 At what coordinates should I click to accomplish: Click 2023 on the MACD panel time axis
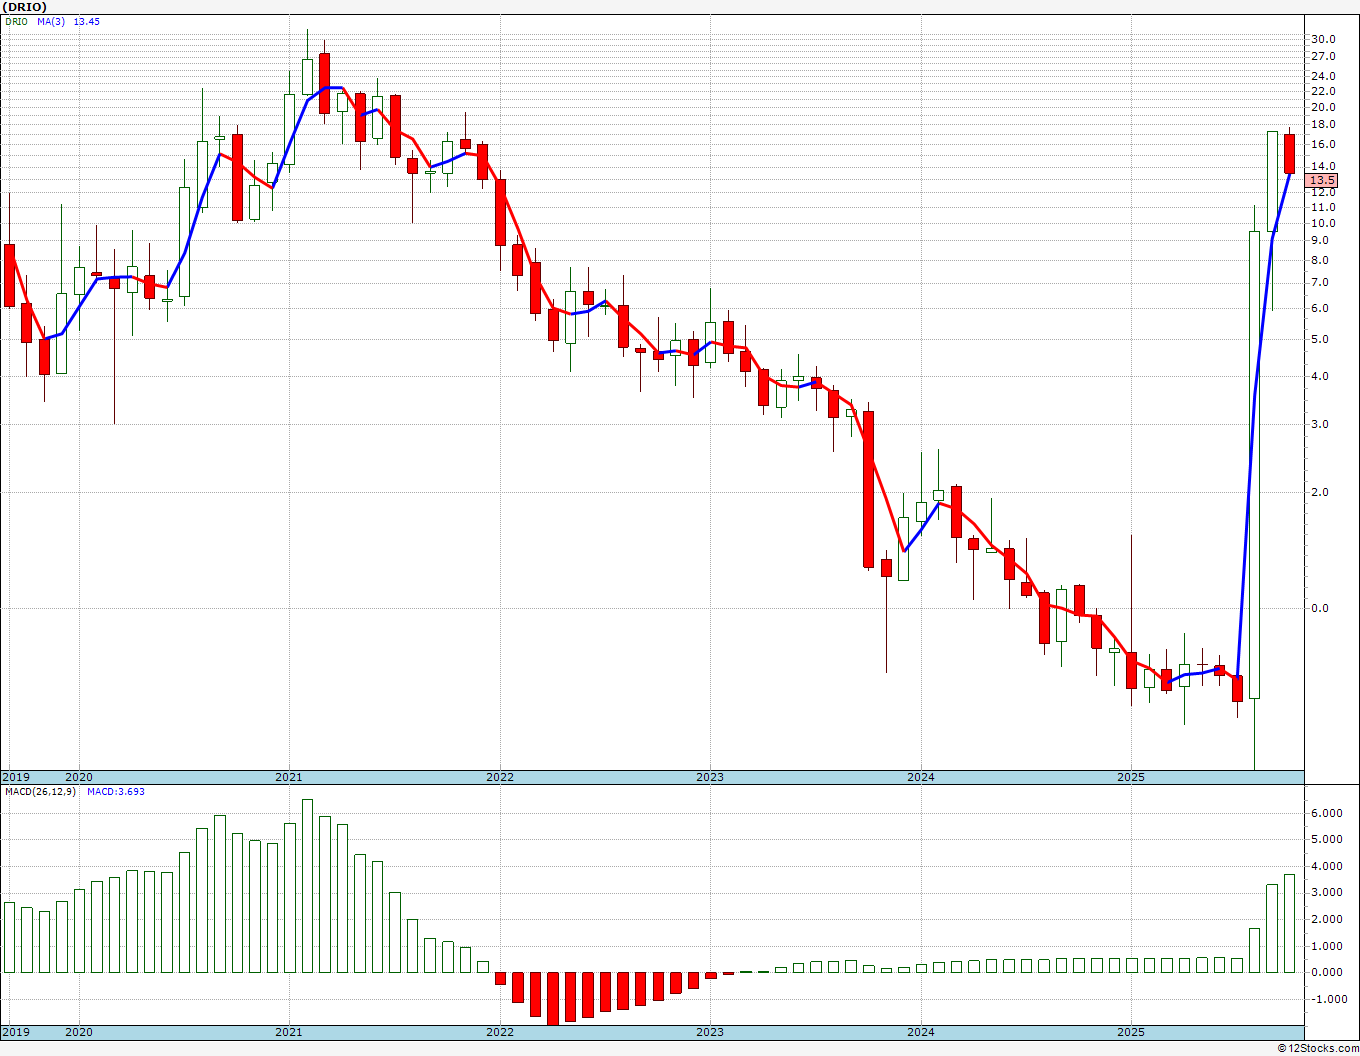click(710, 1032)
